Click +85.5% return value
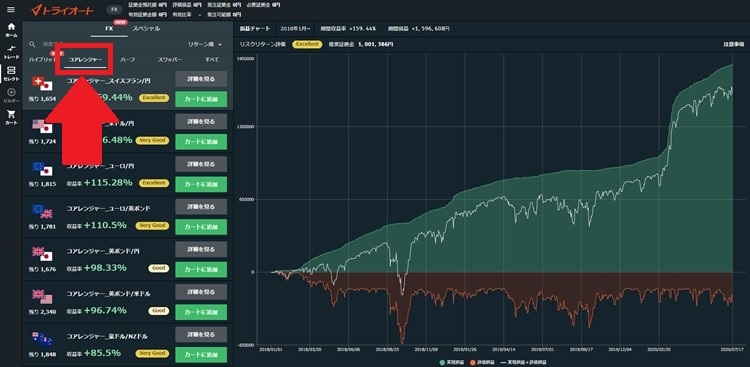The image size is (750, 367). (x=102, y=353)
